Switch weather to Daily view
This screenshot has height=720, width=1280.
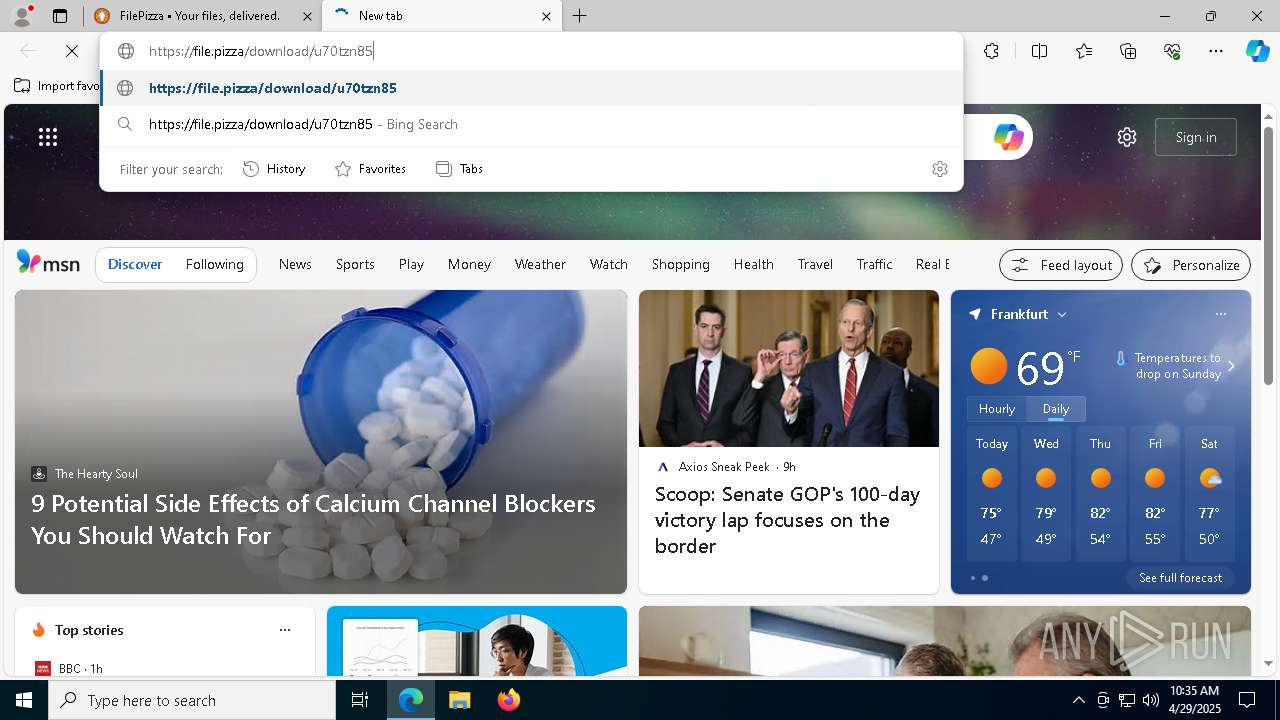[x=1056, y=409]
